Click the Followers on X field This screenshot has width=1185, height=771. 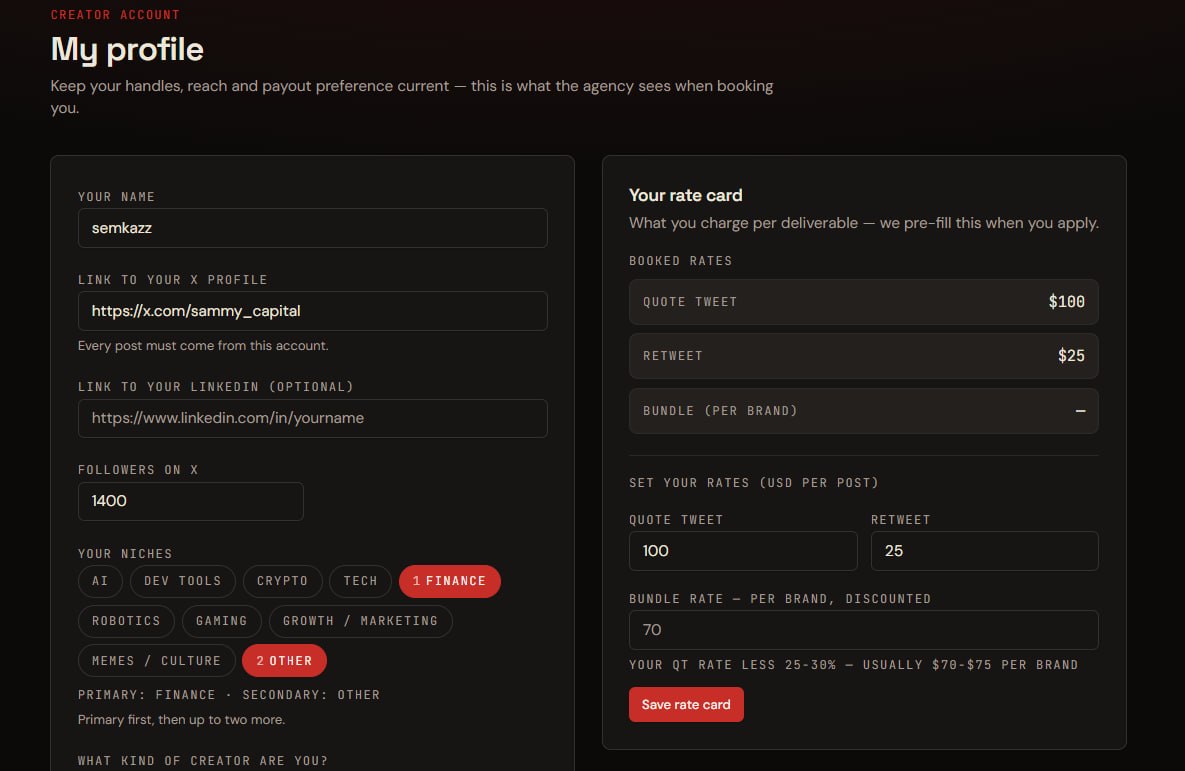tap(190, 501)
